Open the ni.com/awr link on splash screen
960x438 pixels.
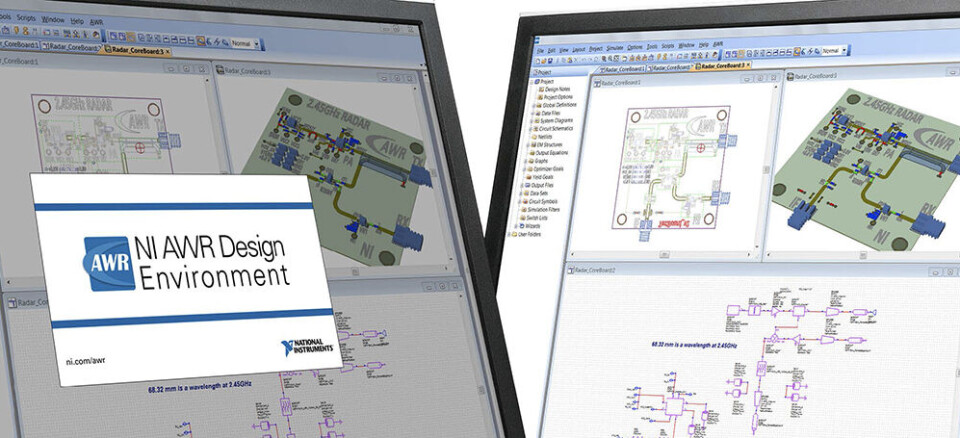[86, 360]
